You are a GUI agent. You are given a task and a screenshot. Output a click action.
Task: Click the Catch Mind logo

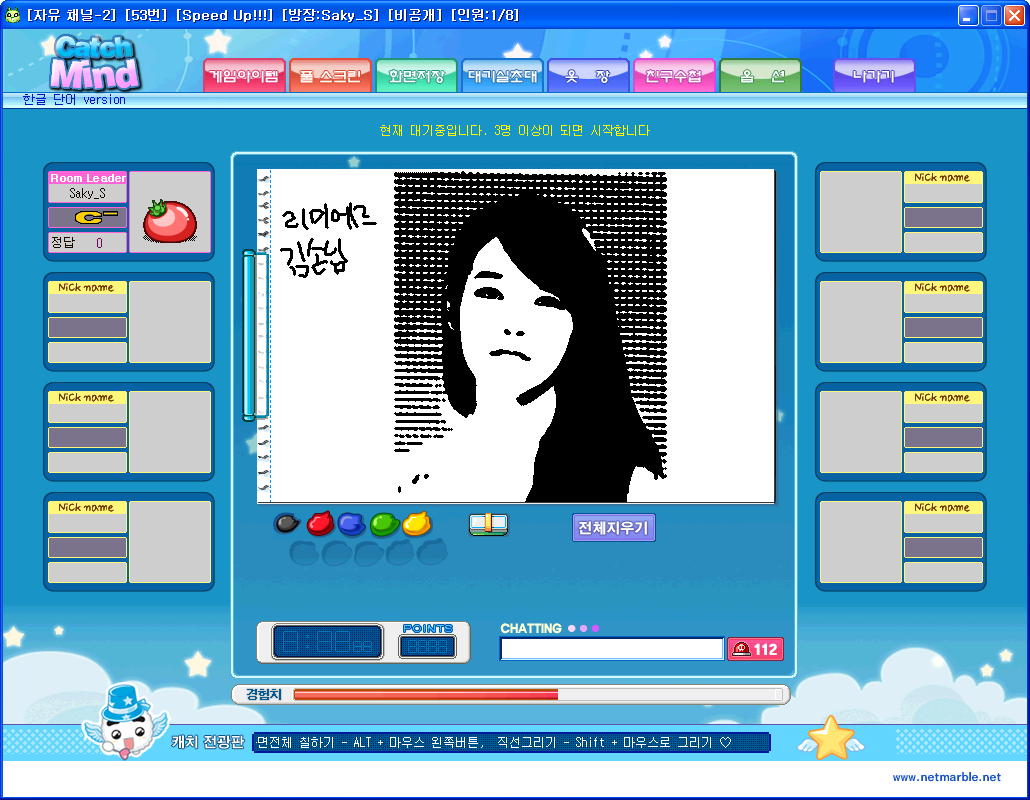click(95, 63)
